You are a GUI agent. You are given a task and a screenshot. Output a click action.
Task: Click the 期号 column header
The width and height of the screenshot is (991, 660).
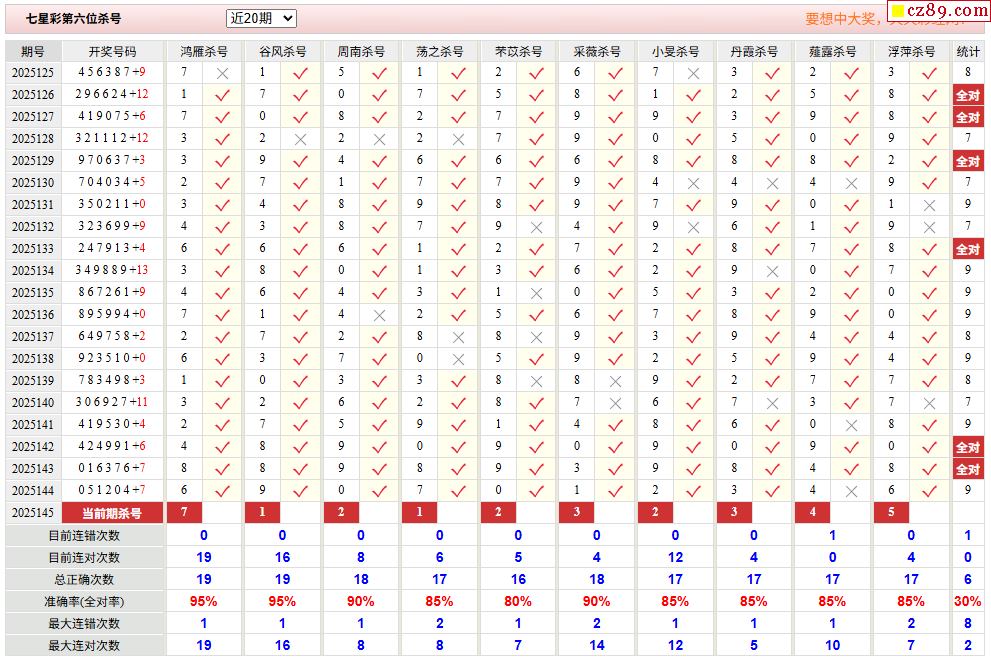click(33, 52)
